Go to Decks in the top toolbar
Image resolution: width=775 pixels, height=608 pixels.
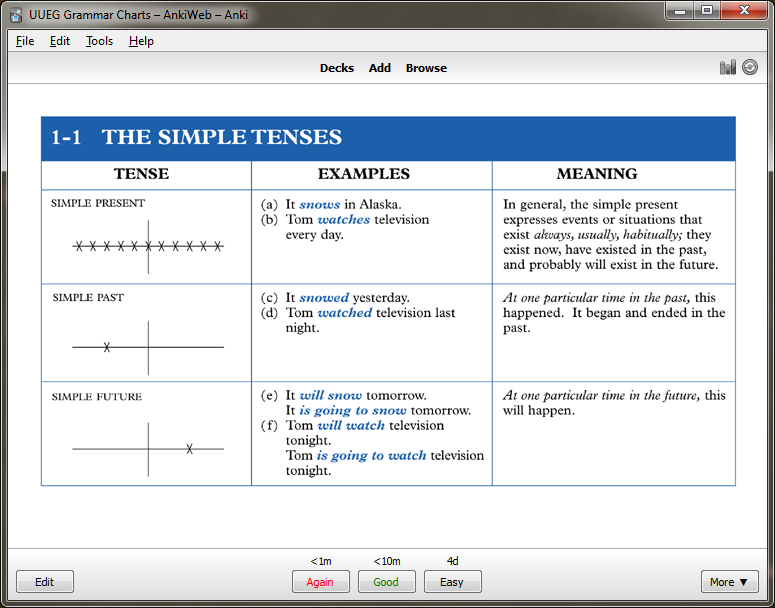tap(337, 68)
